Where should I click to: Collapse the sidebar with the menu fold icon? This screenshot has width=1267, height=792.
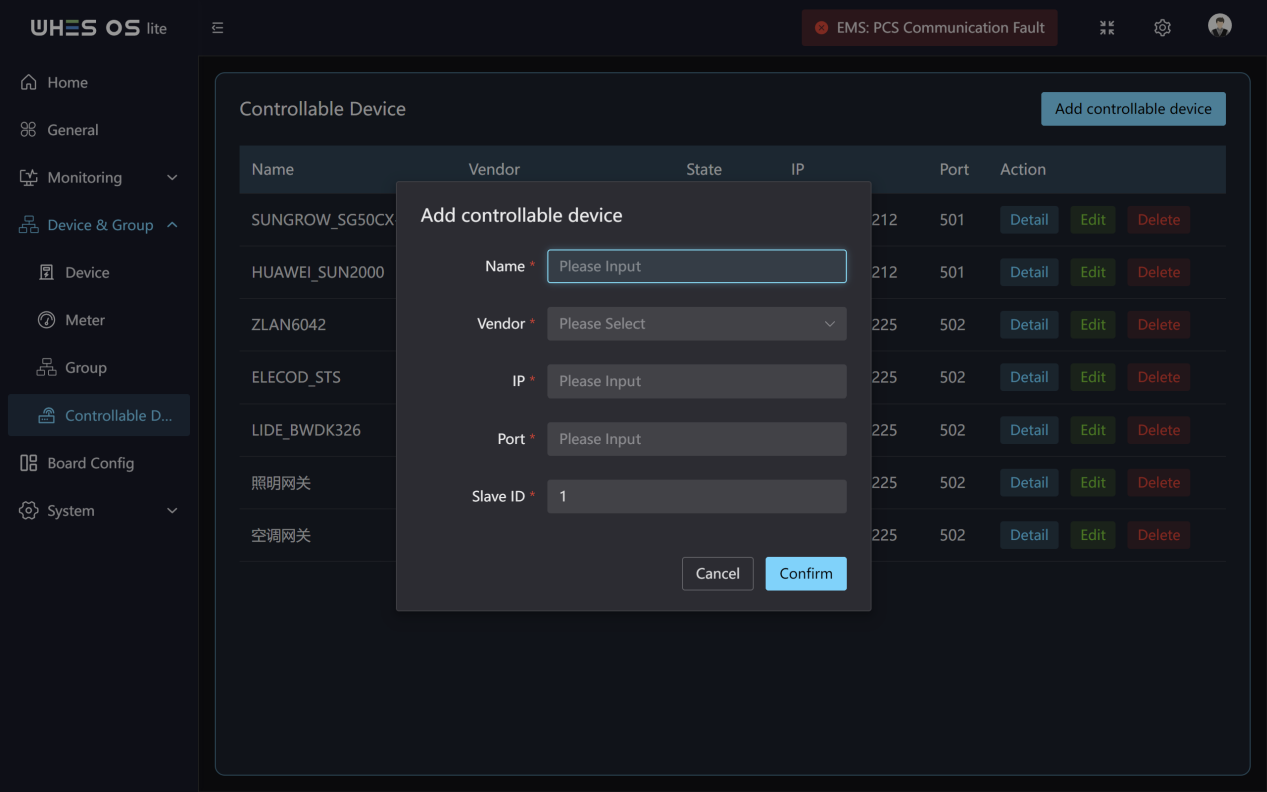pyautogui.click(x=218, y=28)
